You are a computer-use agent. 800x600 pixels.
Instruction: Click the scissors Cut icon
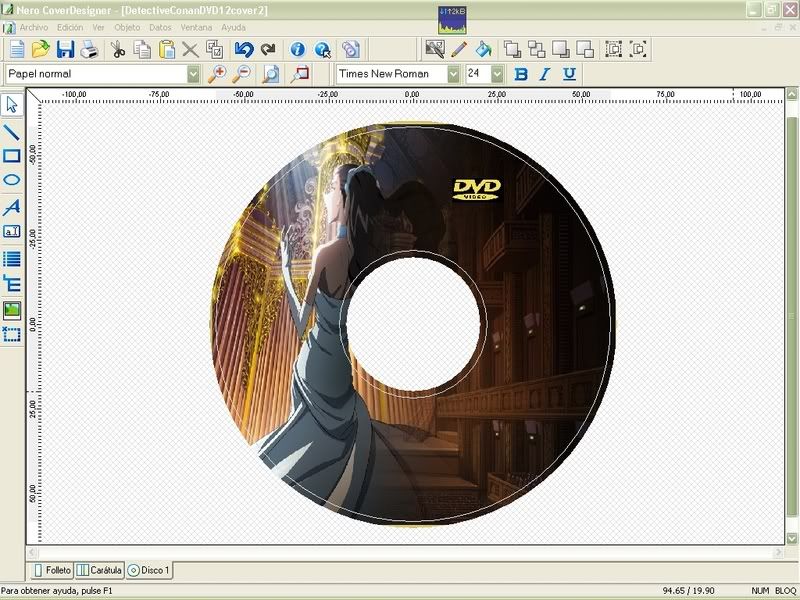(x=118, y=49)
